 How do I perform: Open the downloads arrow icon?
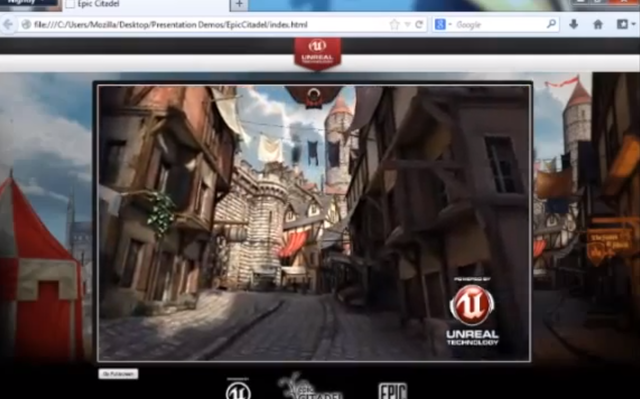(x=573, y=24)
